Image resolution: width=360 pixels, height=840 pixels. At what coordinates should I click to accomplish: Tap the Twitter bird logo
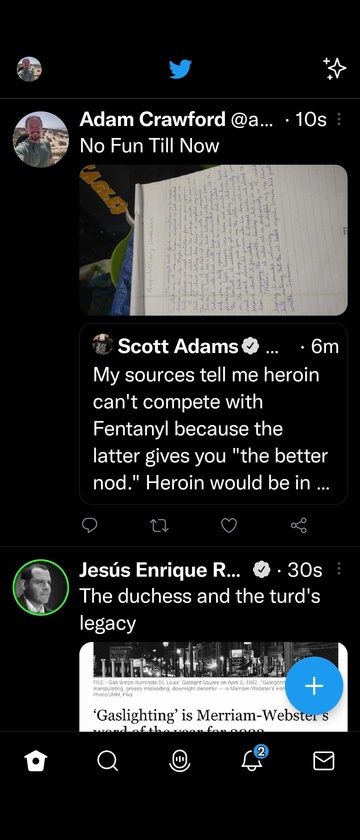[181, 69]
